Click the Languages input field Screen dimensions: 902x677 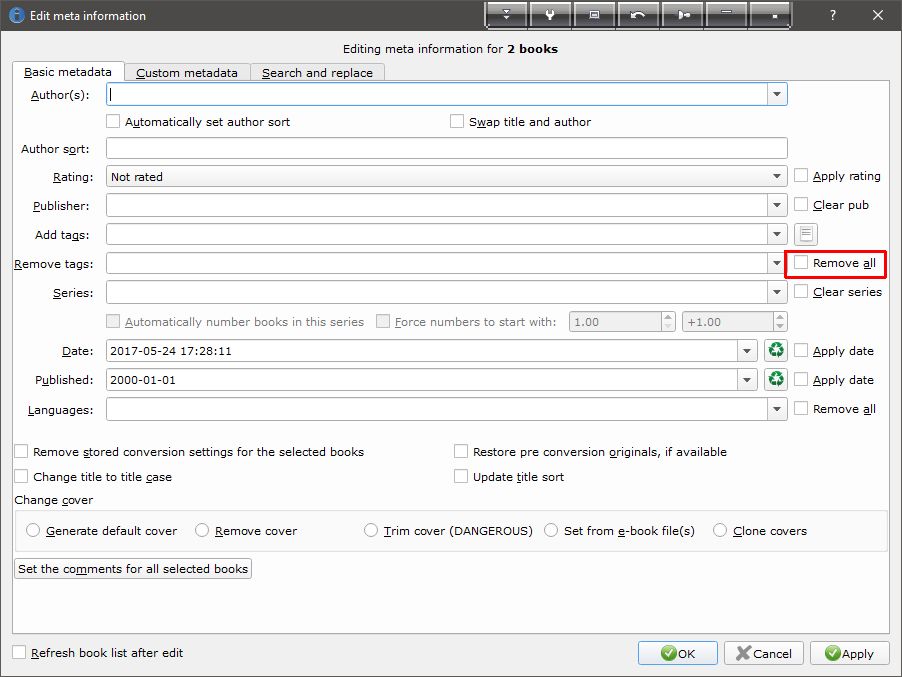pyautogui.click(x=437, y=410)
